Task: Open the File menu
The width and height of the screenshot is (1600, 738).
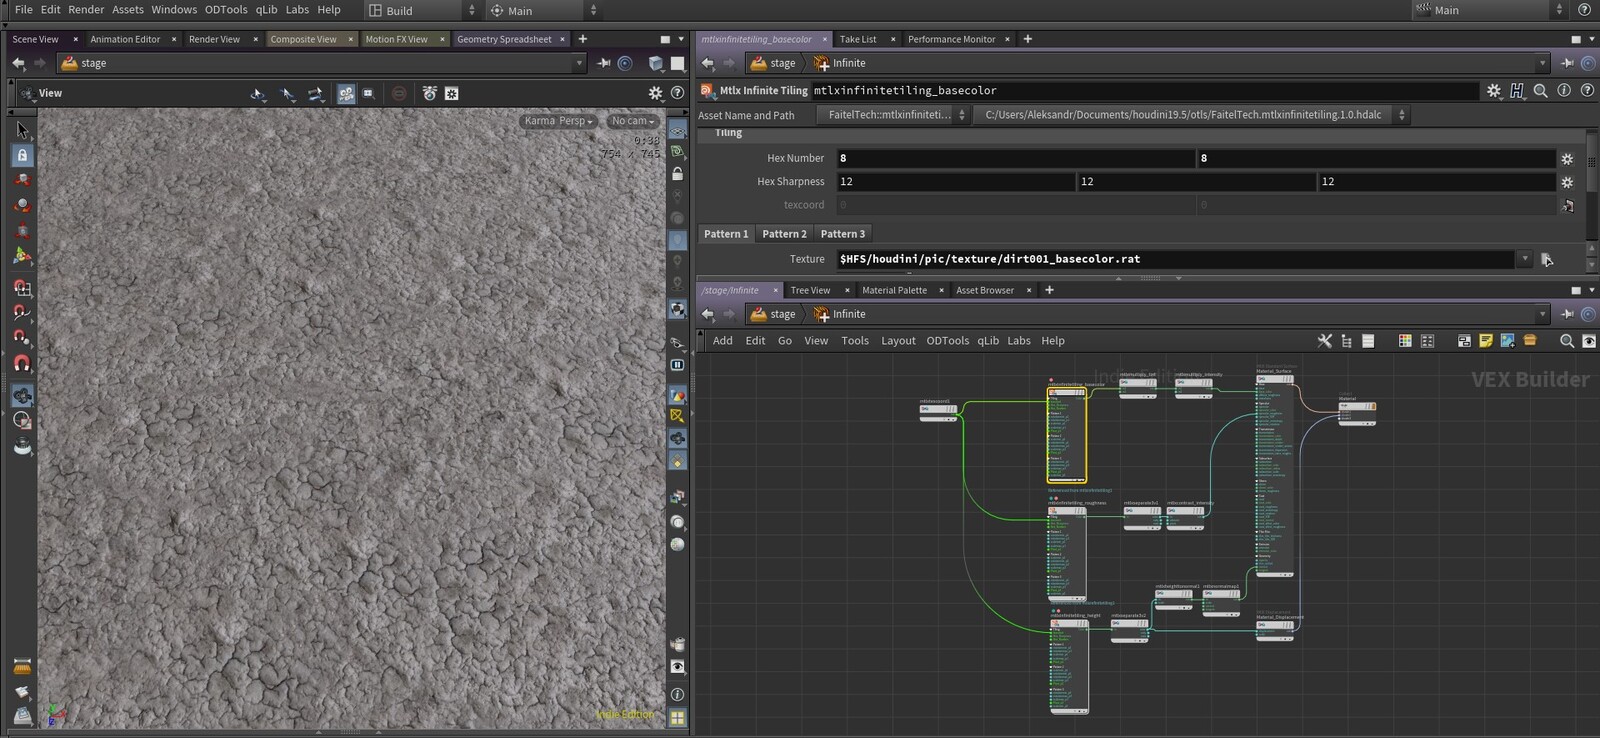Action: coord(24,9)
